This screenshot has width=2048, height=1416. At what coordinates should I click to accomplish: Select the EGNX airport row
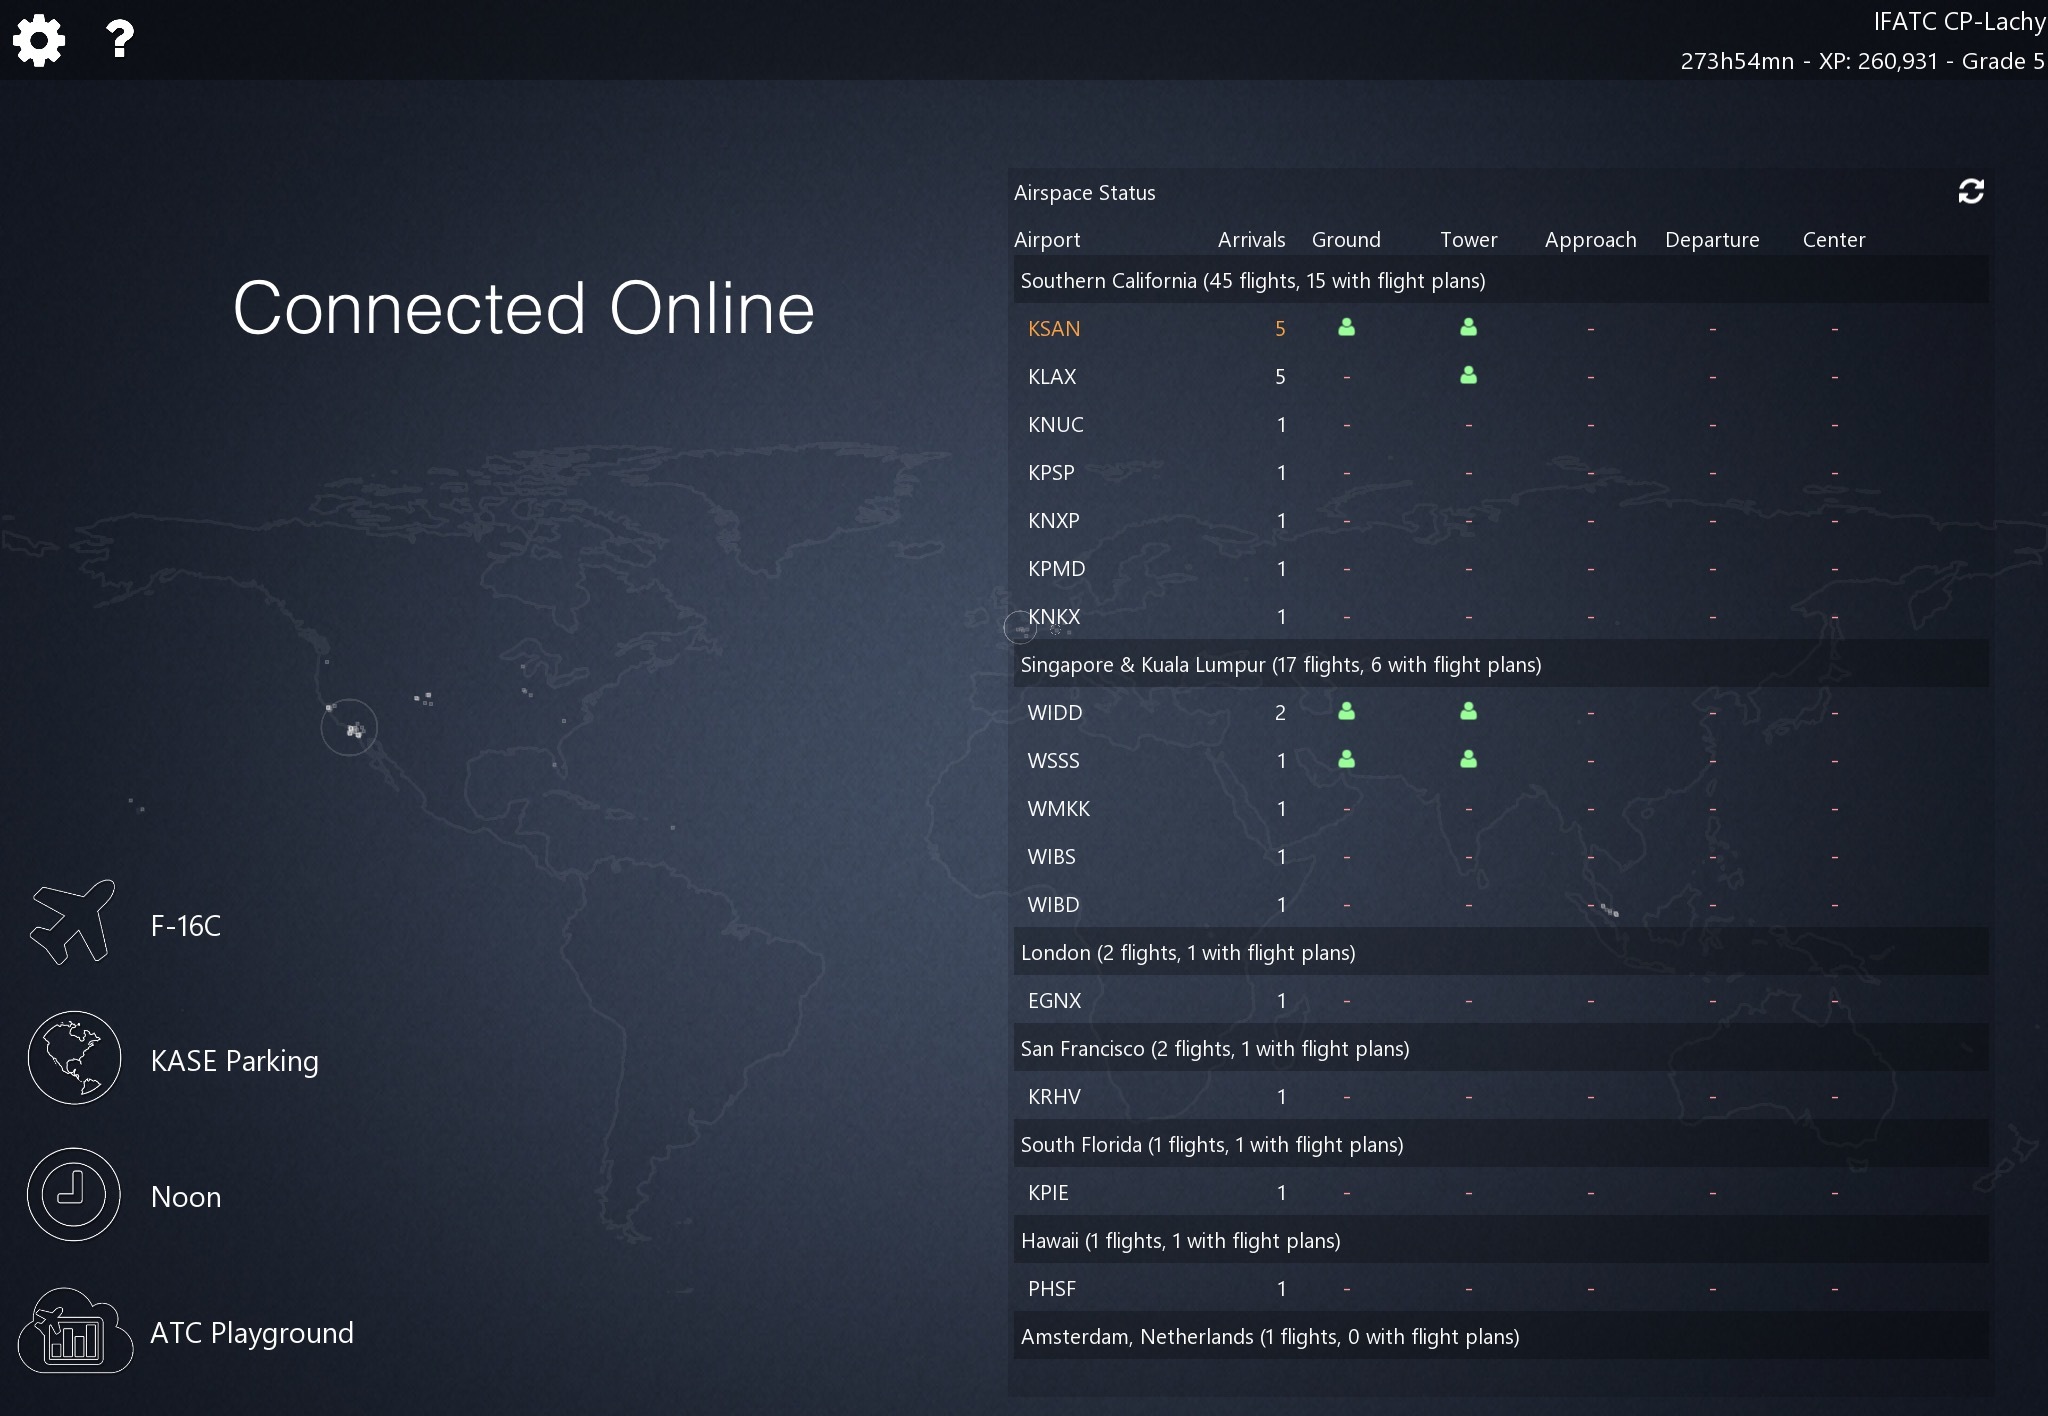tap(1054, 1001)
